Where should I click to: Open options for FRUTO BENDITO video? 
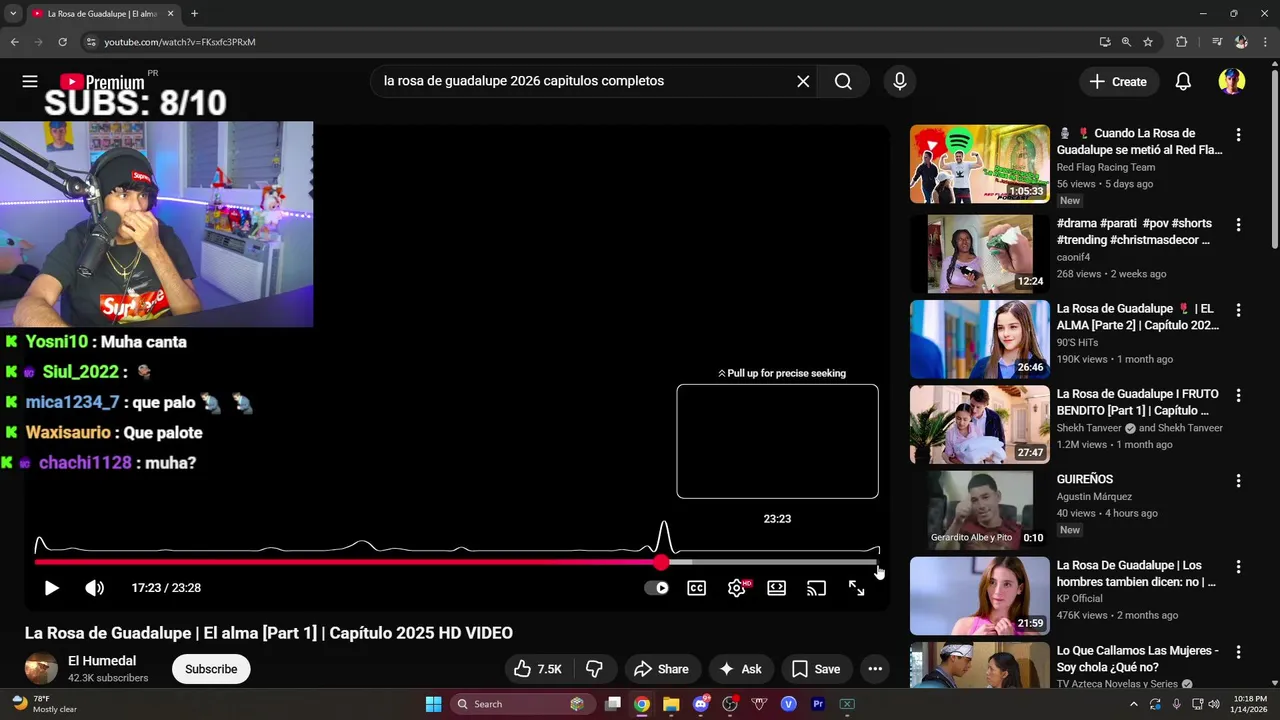[x=1238, y=396]
